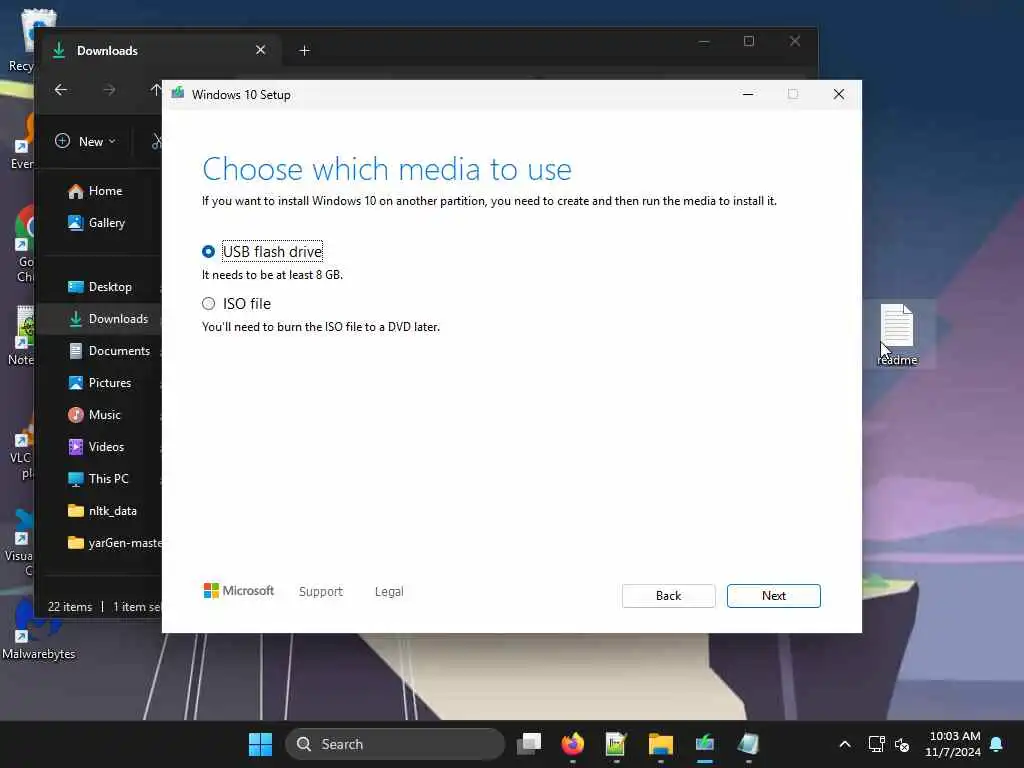Viewport: 1024px width, 768px height.
Task: Add a new tab in File Explorer
Action: pos(304,50)
